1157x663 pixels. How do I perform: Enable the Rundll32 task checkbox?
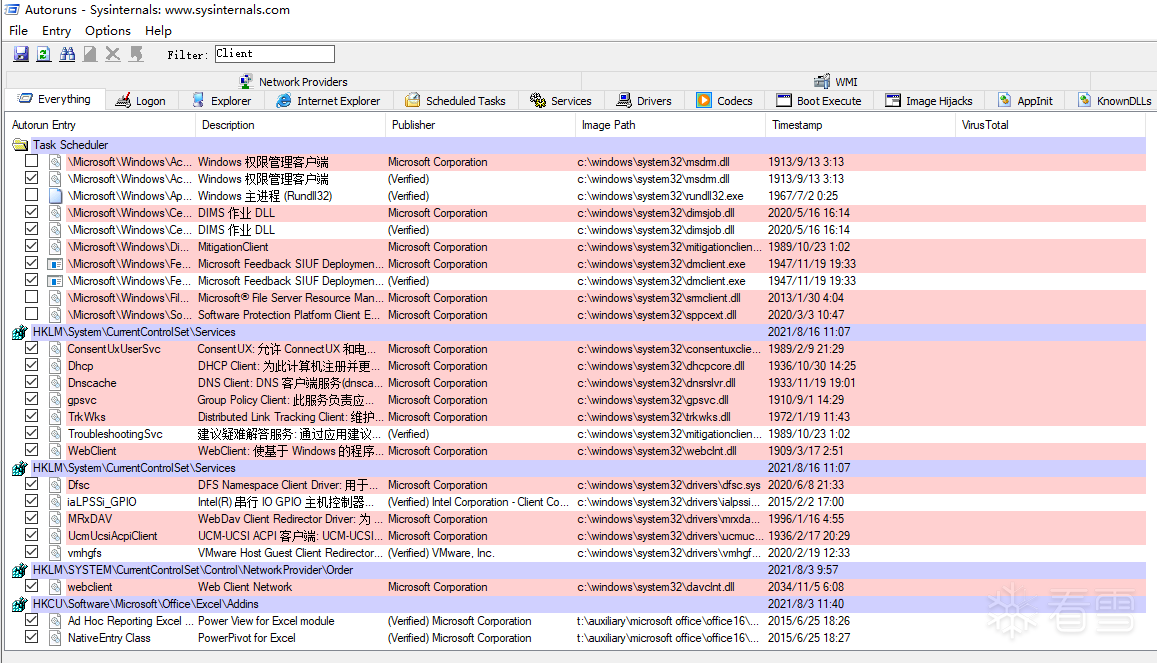pos(31,195)
